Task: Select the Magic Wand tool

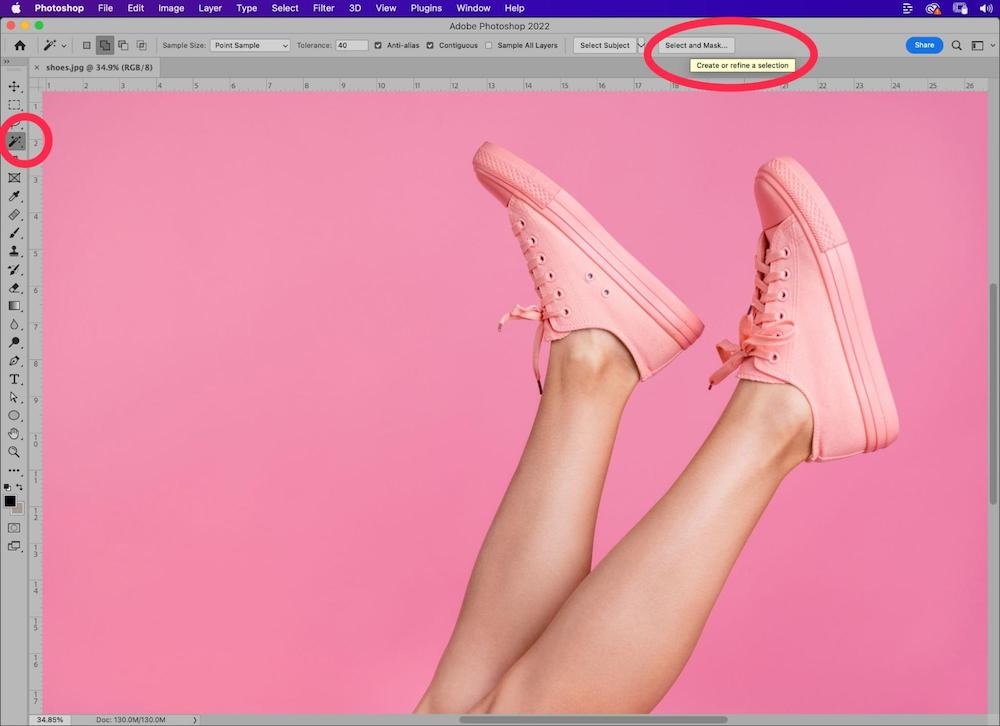Action: coord(15,142)
